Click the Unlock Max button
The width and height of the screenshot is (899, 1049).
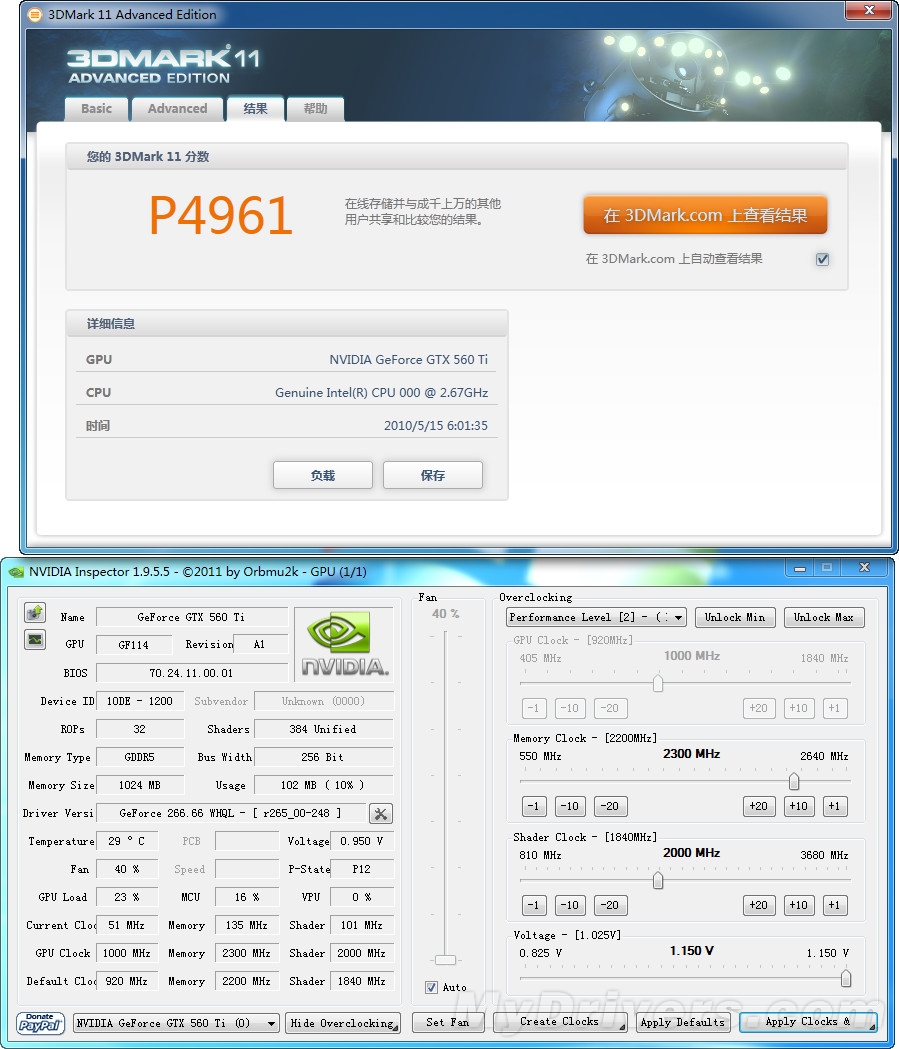click(x=824, y=617)
